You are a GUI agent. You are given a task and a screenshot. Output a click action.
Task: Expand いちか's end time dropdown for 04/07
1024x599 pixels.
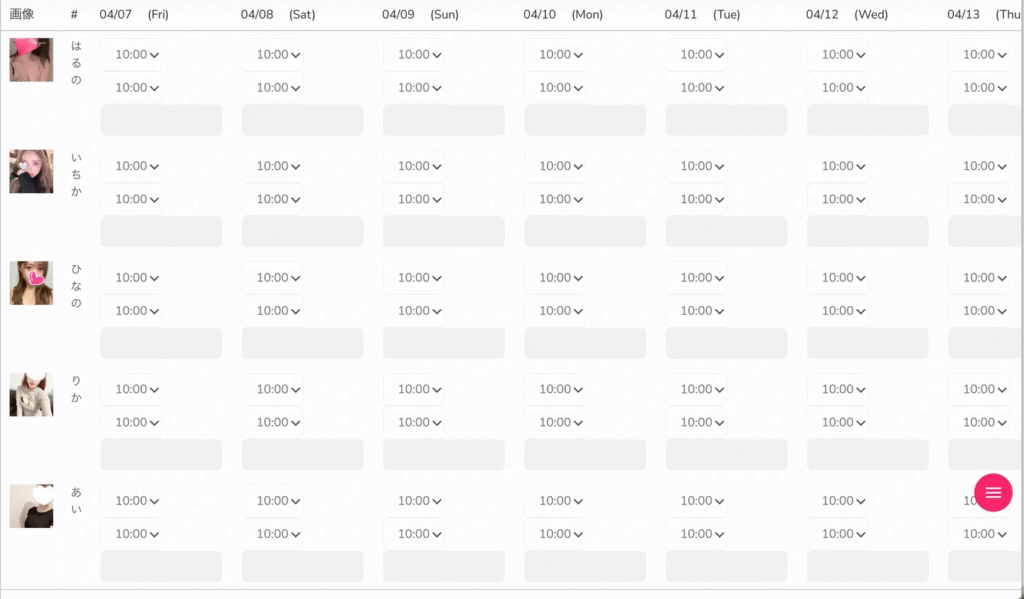pos(133,200)
